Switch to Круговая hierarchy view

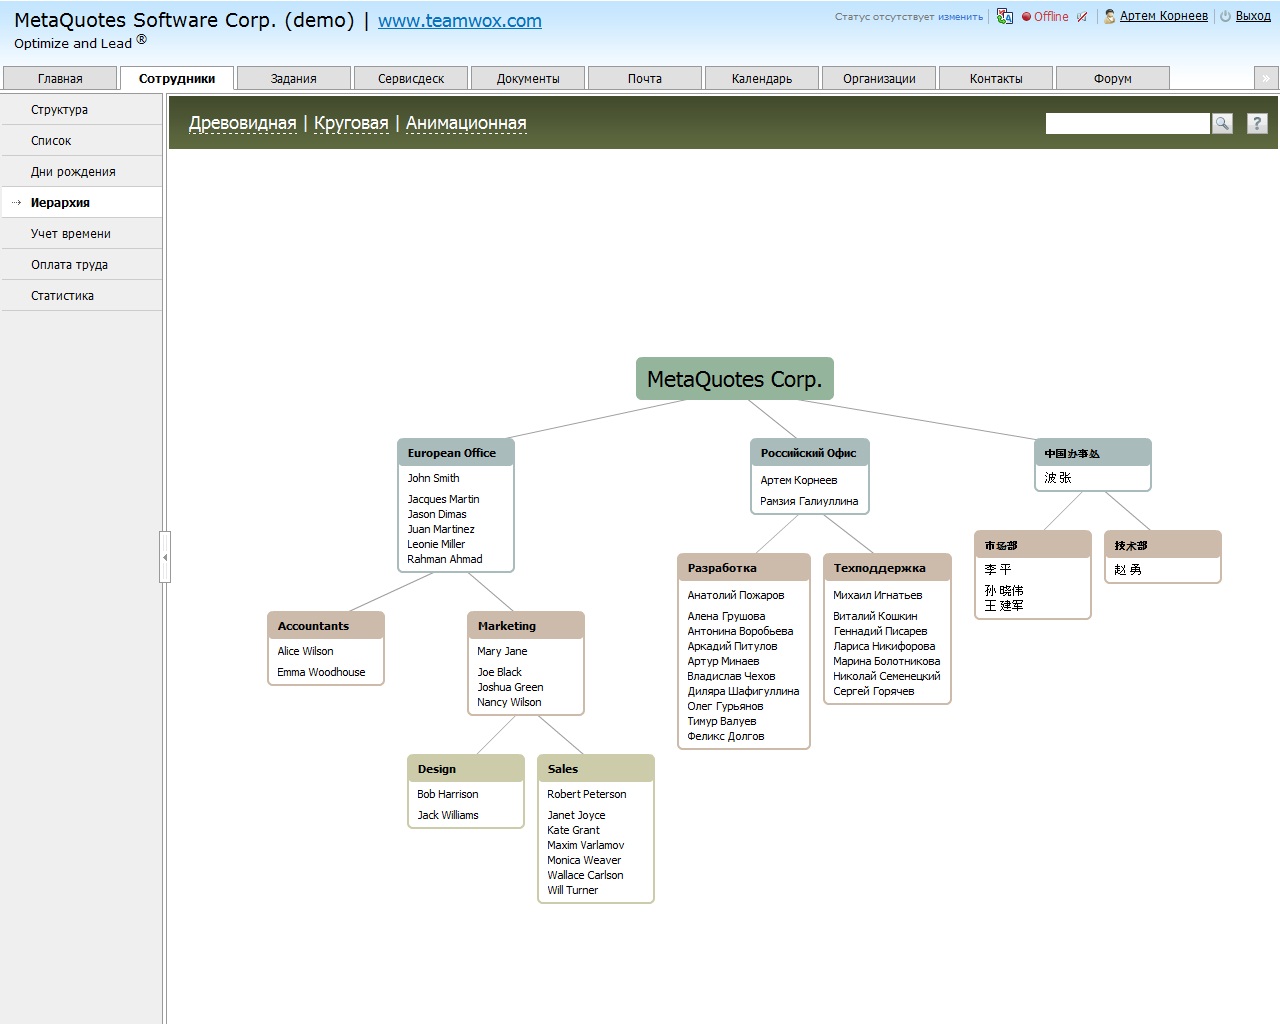(351, 123)
